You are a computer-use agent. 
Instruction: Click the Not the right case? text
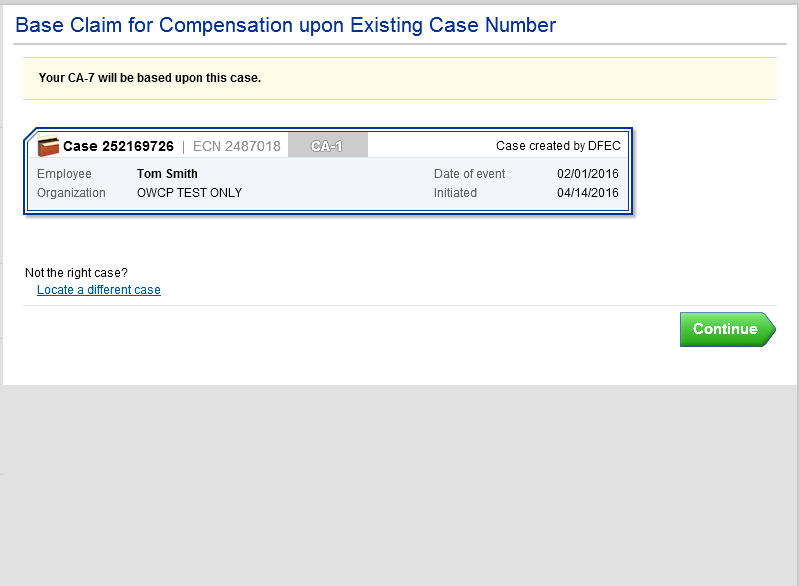(76, 272)
